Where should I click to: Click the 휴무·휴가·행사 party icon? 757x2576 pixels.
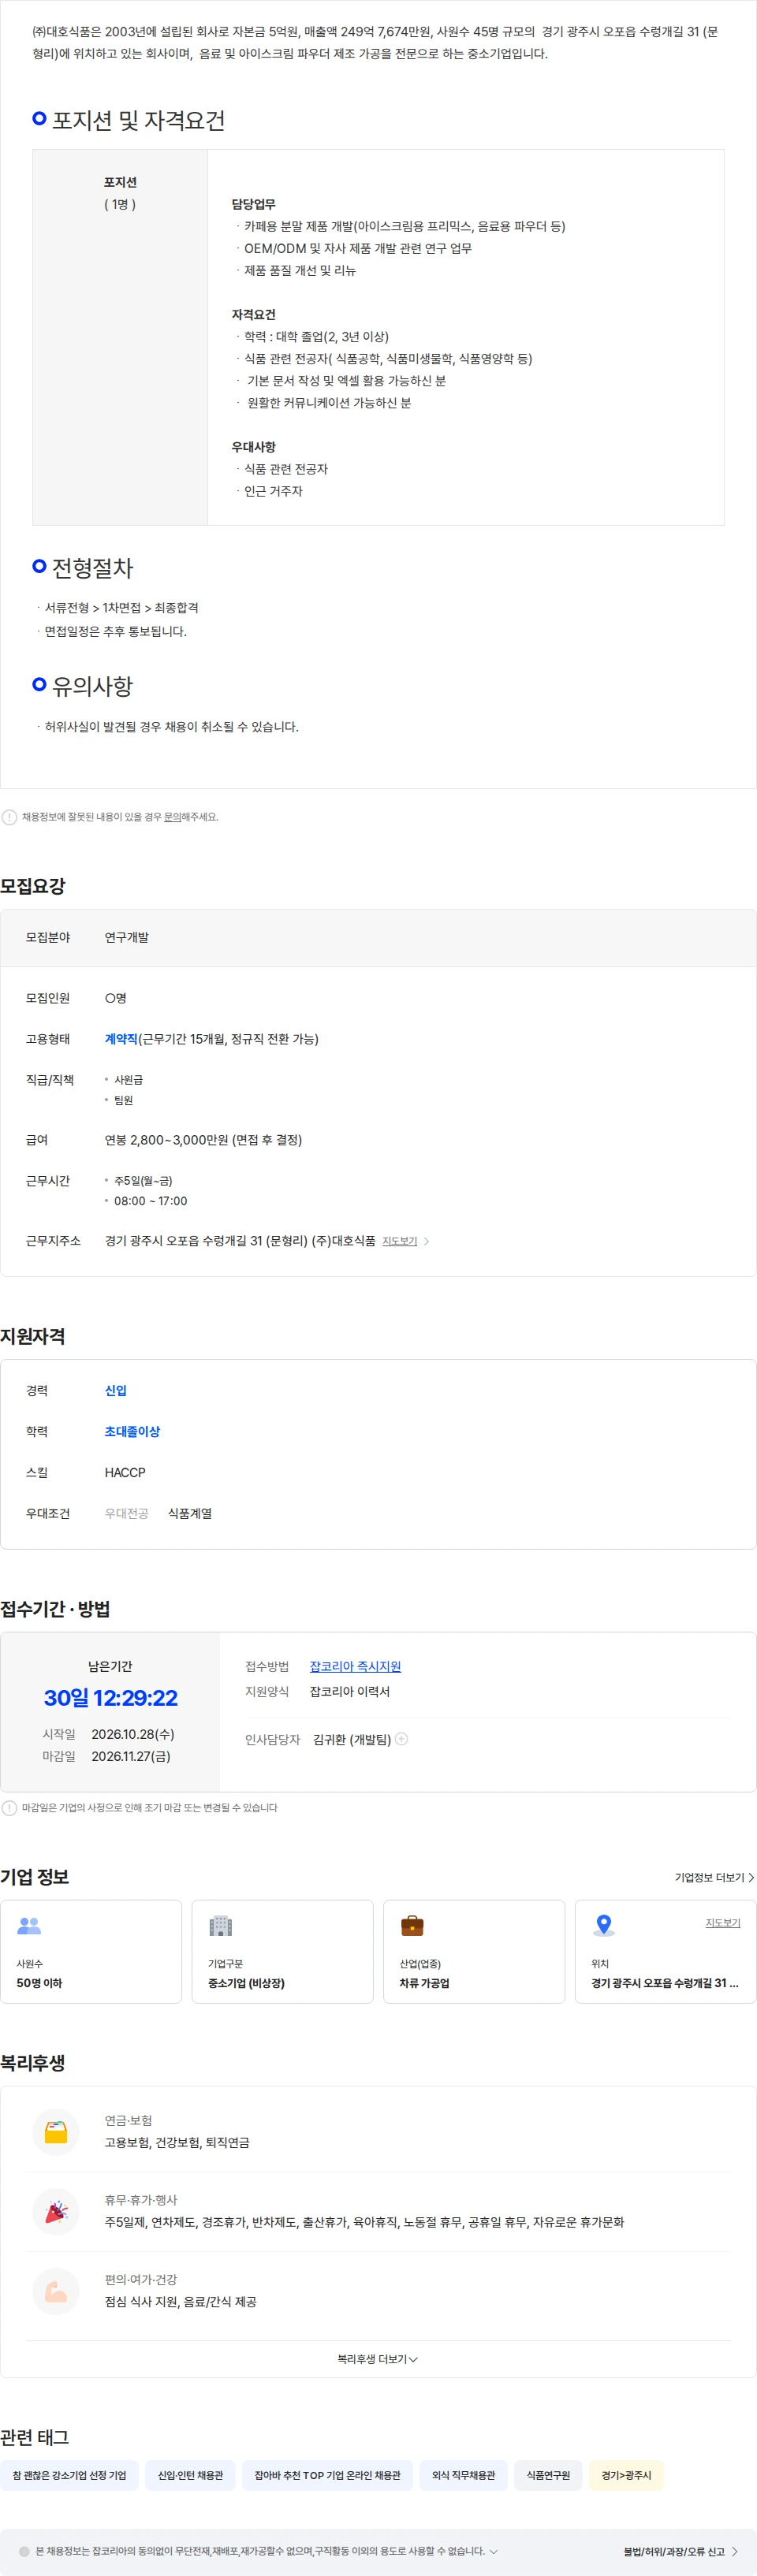point(56,2211)
